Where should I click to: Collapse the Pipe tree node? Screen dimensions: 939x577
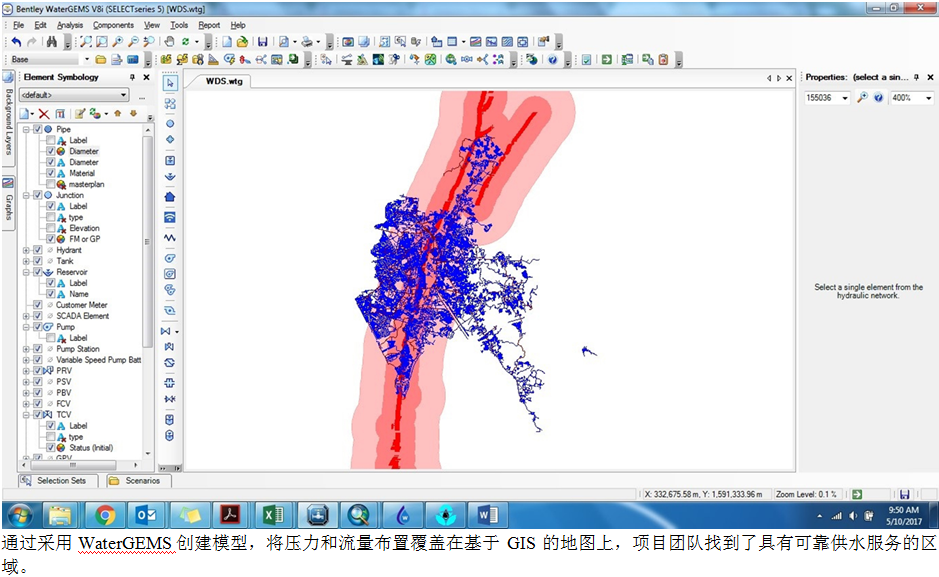coord(26,129)
